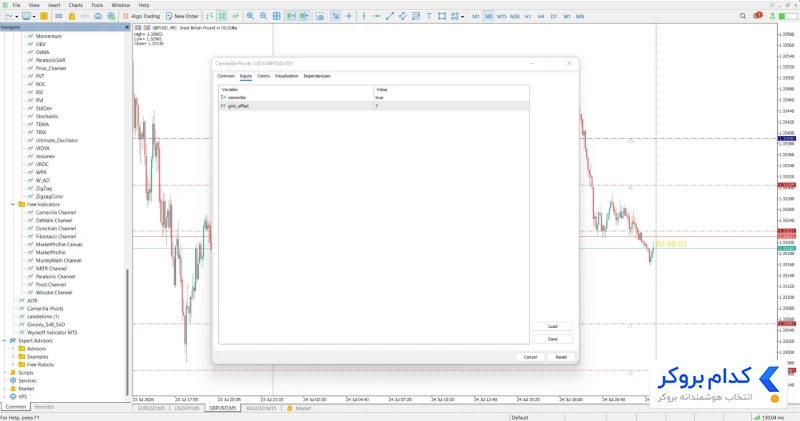Click the zoom out magnifier icon
Screen dimensions: 800x421
point(263,16)
